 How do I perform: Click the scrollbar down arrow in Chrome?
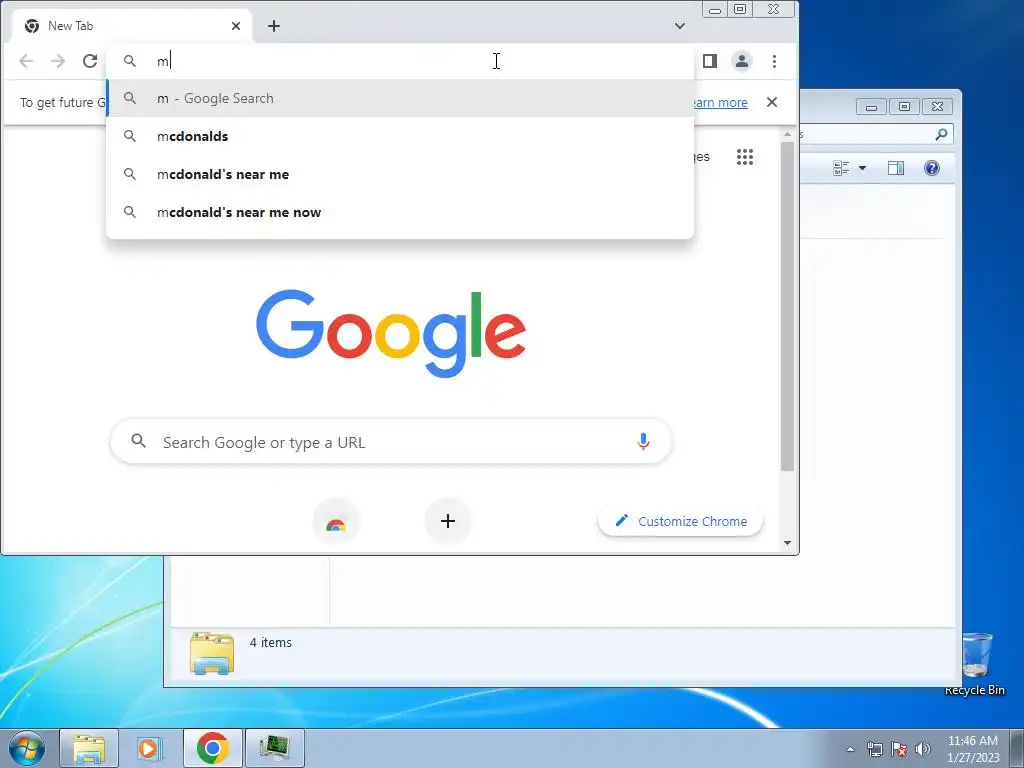click(x=788, y=543)
